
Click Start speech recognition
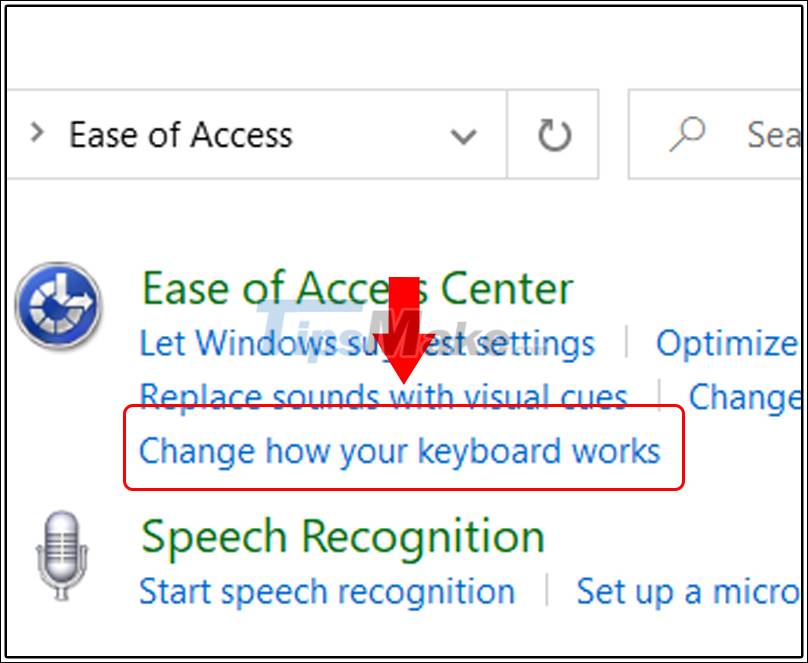330,591
